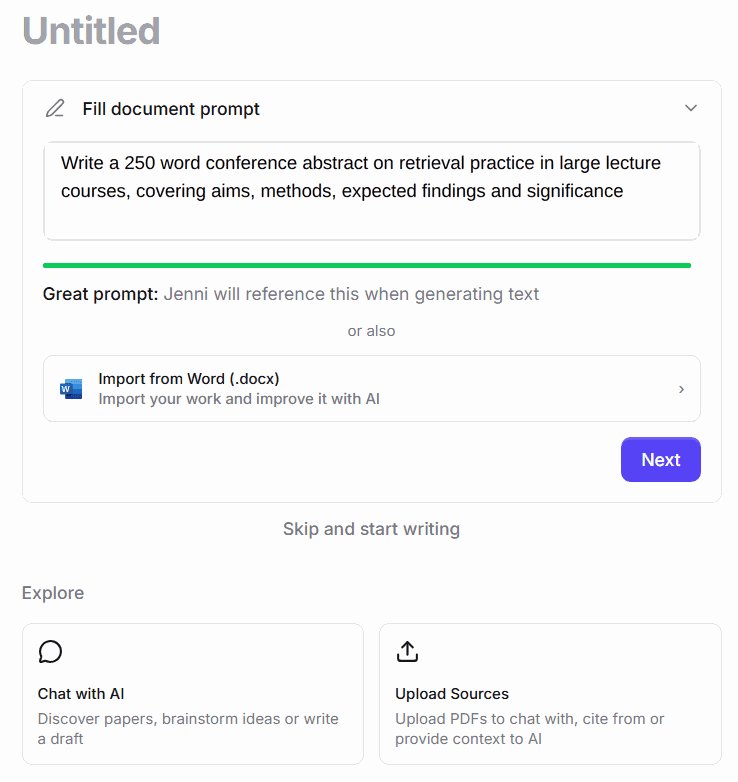Viewport: 738px width, 782px height.
Task: Click the upload arrow icon
Action: pos(407,651)
